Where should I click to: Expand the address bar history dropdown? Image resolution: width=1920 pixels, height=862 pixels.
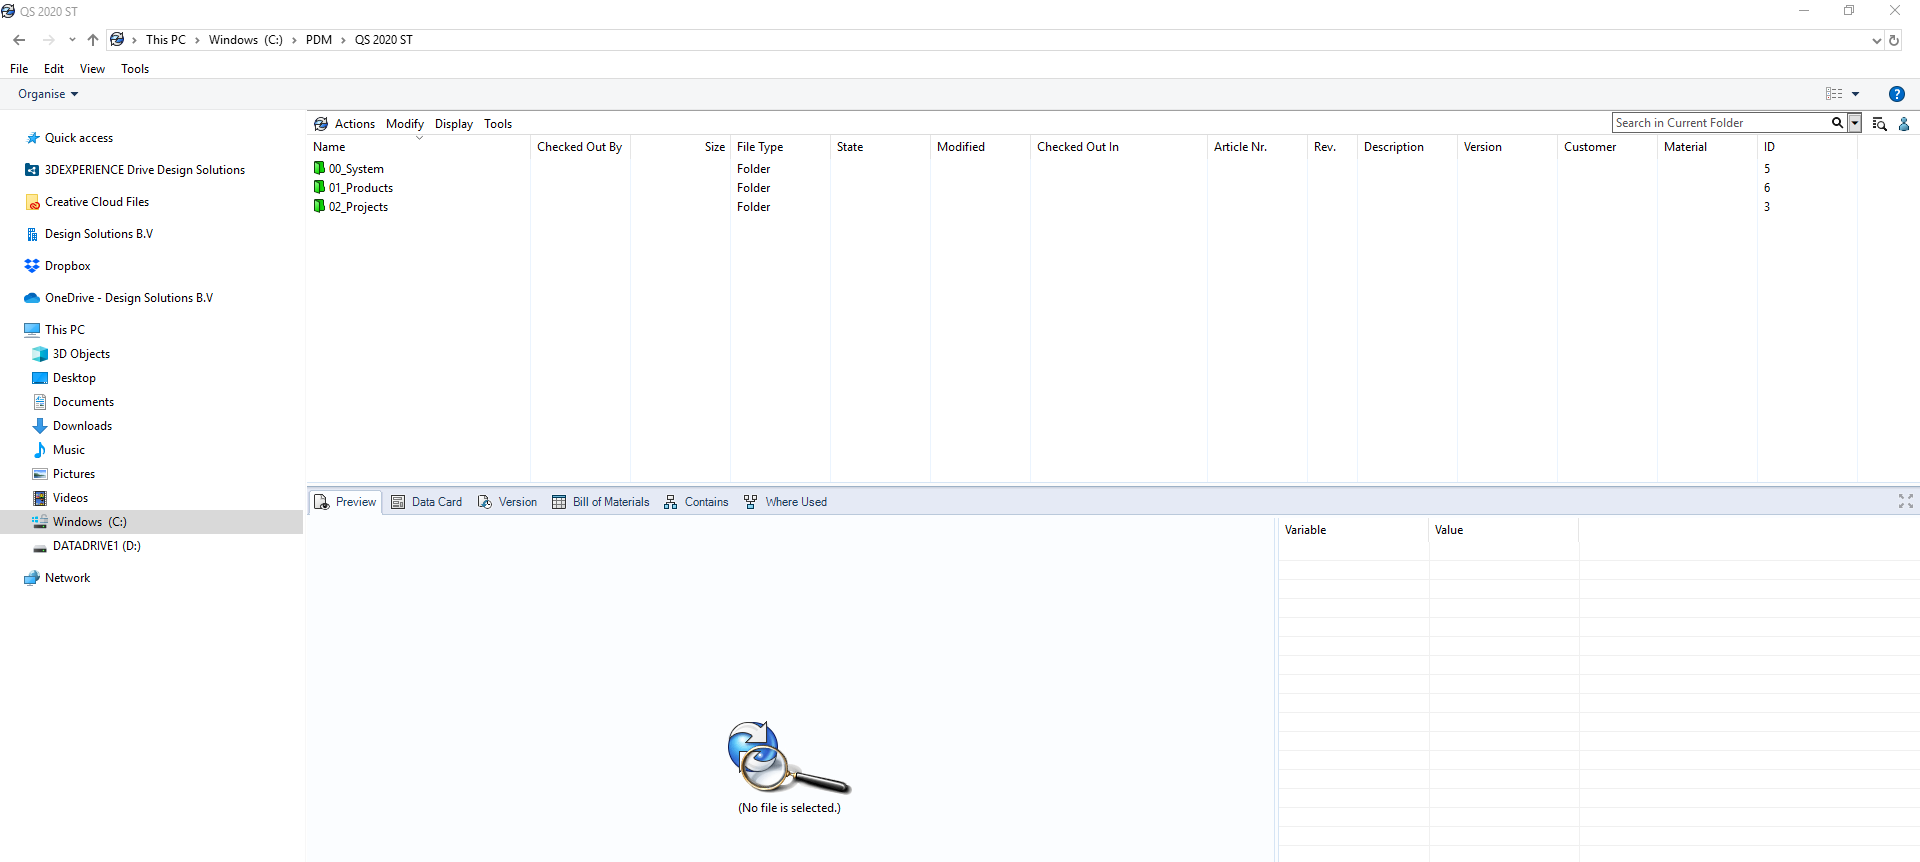[1876, 41]
